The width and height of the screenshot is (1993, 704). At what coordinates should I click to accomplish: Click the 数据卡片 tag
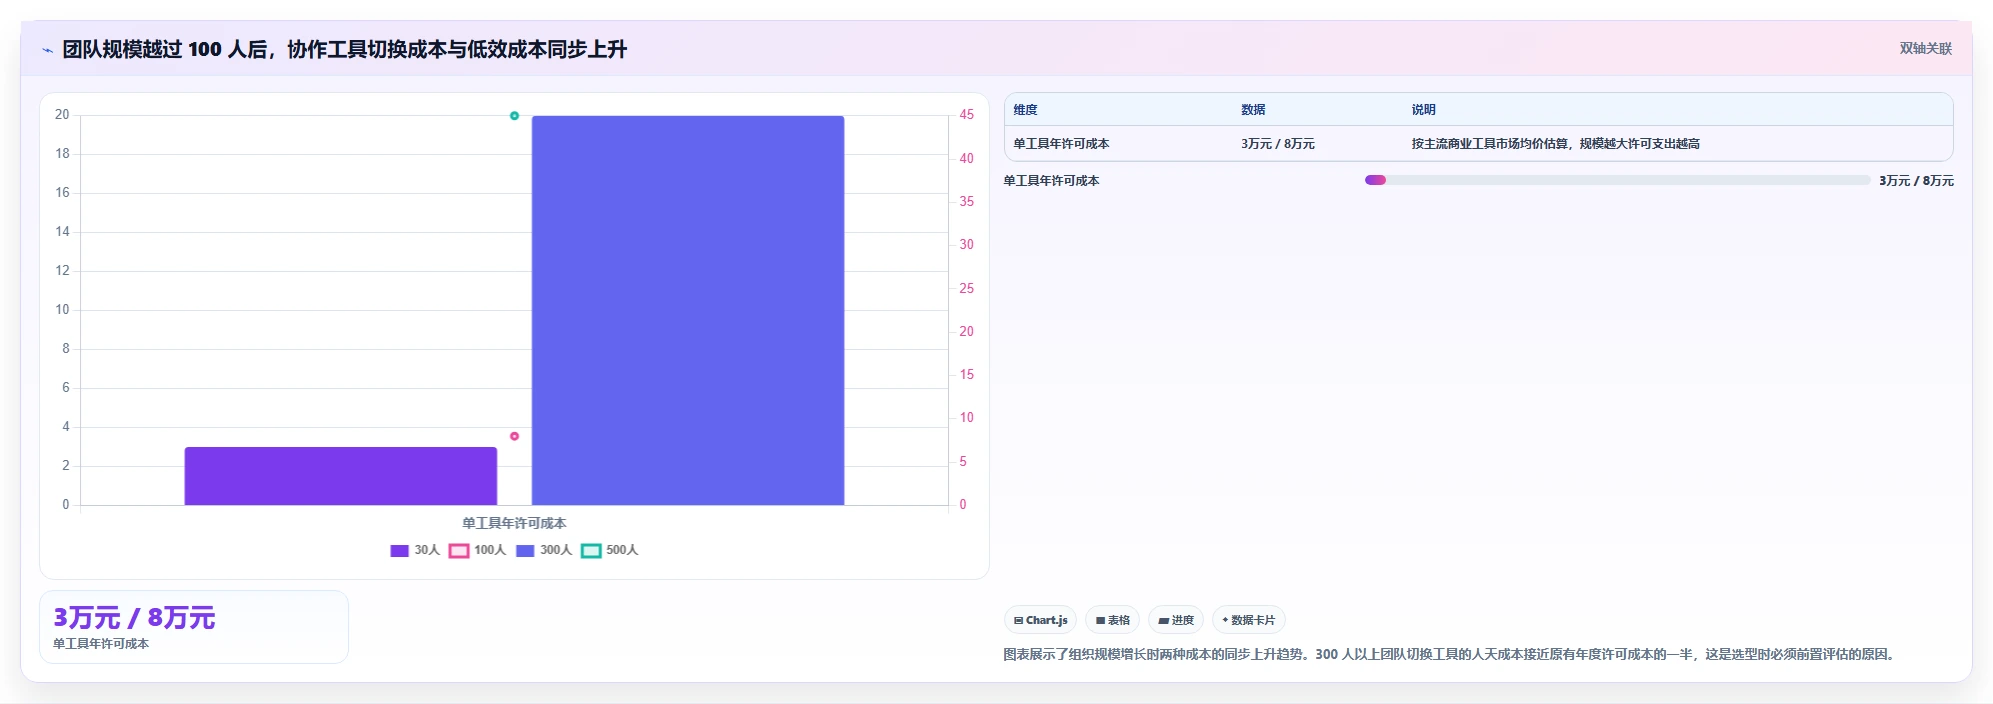click(1248, 620)
